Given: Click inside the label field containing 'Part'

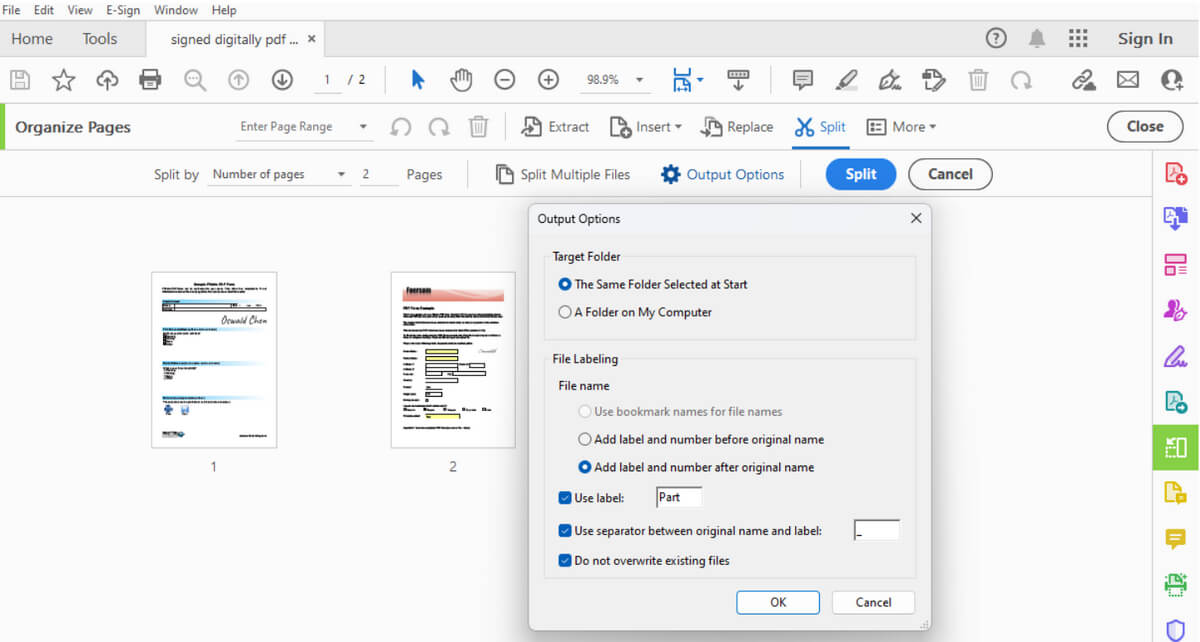Looking at the screenshot, I should (679, 497).
